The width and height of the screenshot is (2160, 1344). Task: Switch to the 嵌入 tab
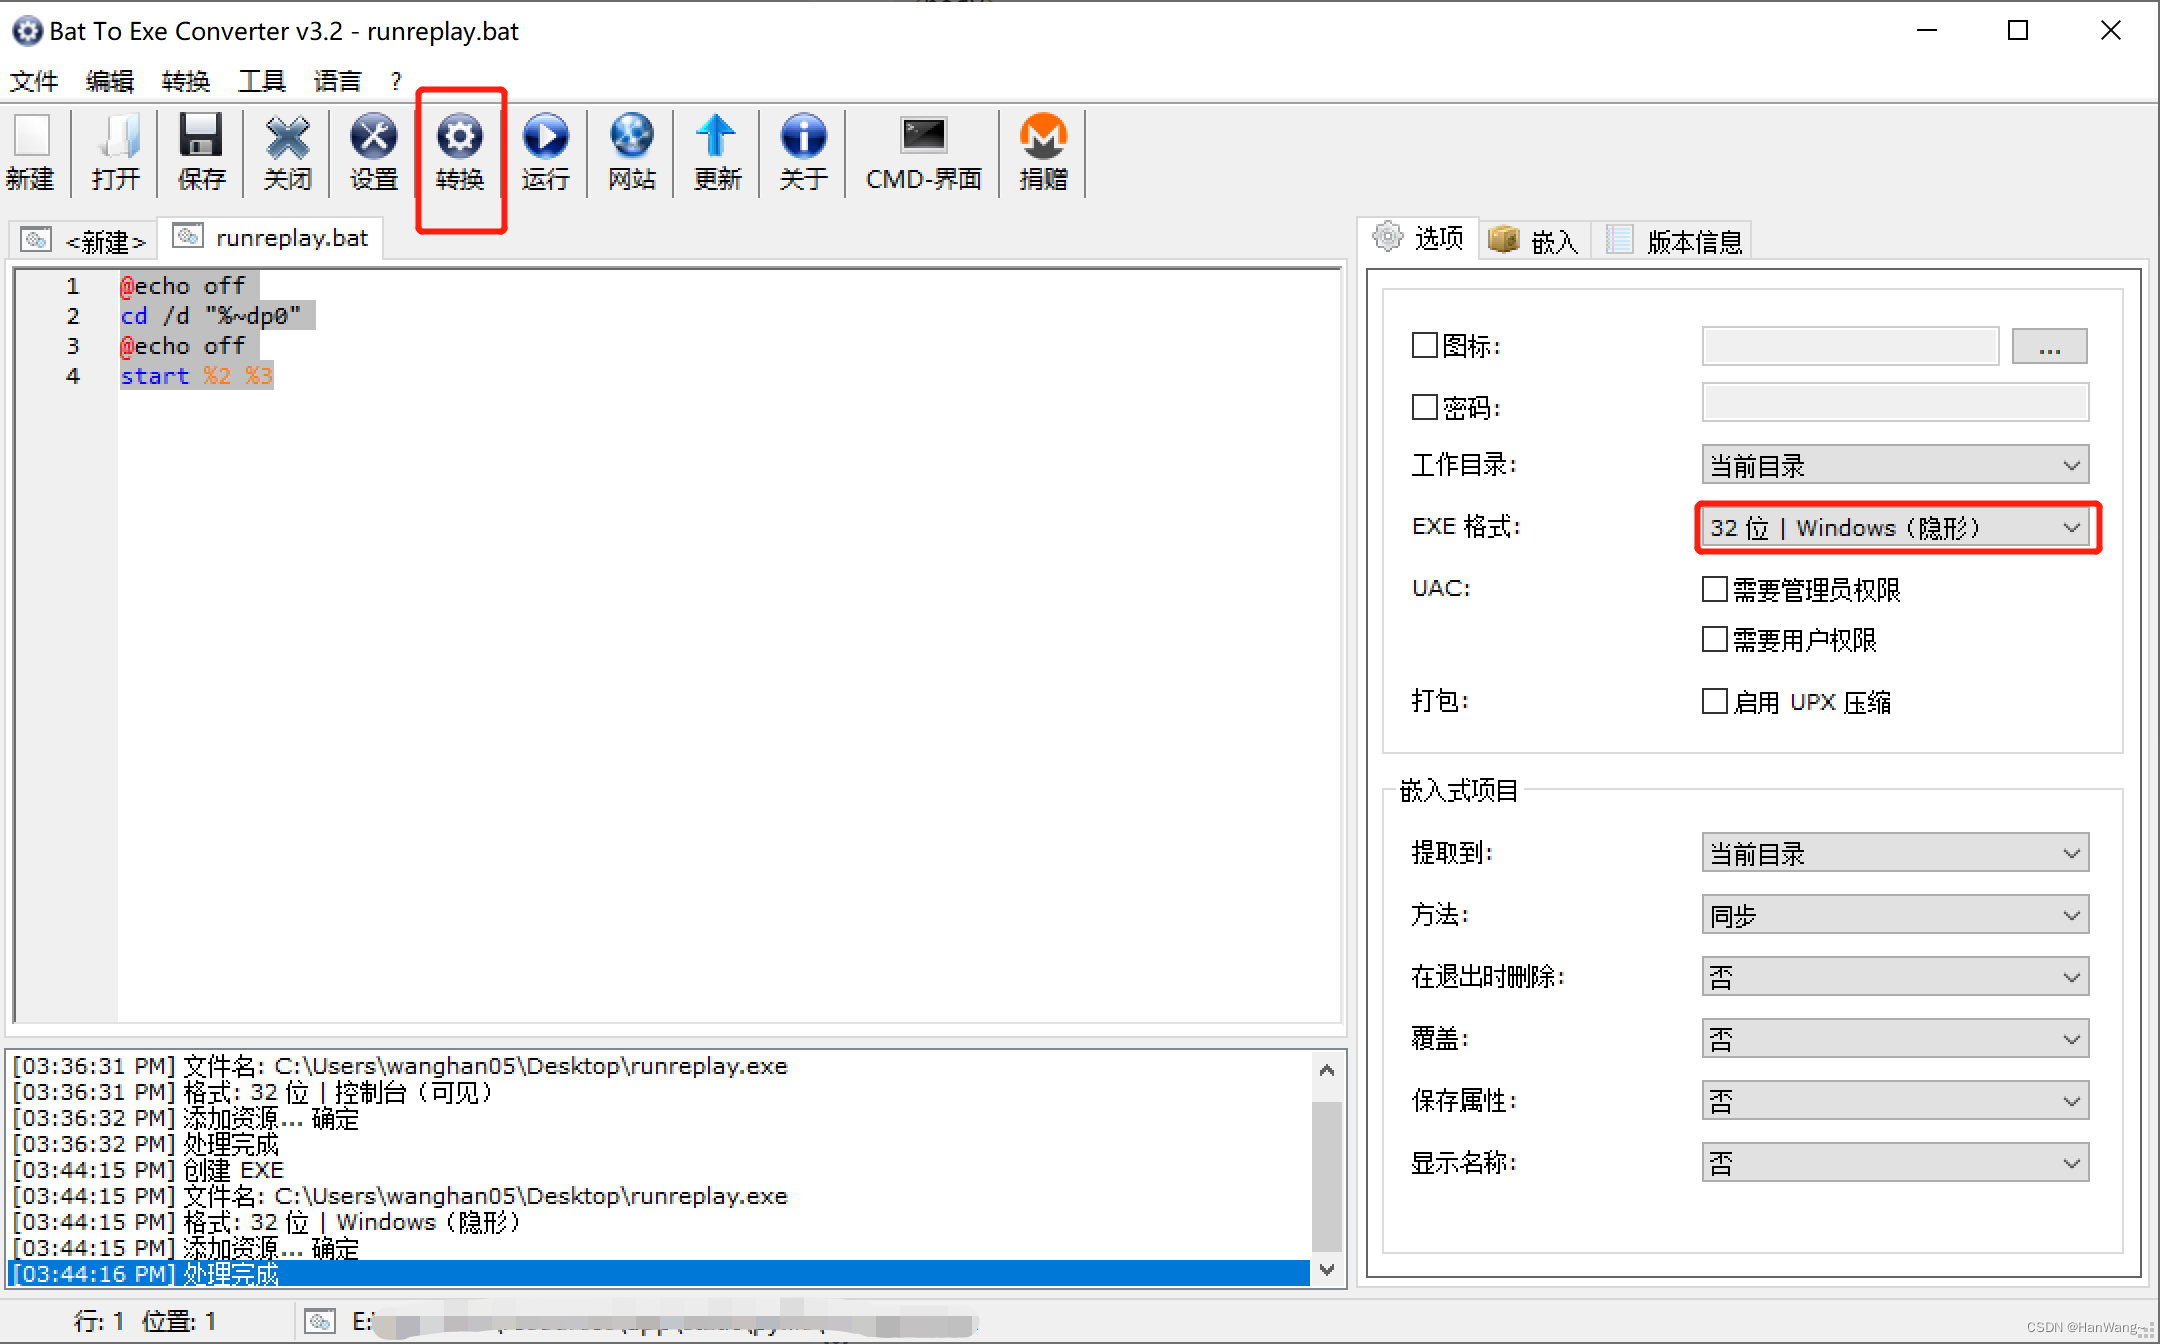click(x=1534, y=240)
